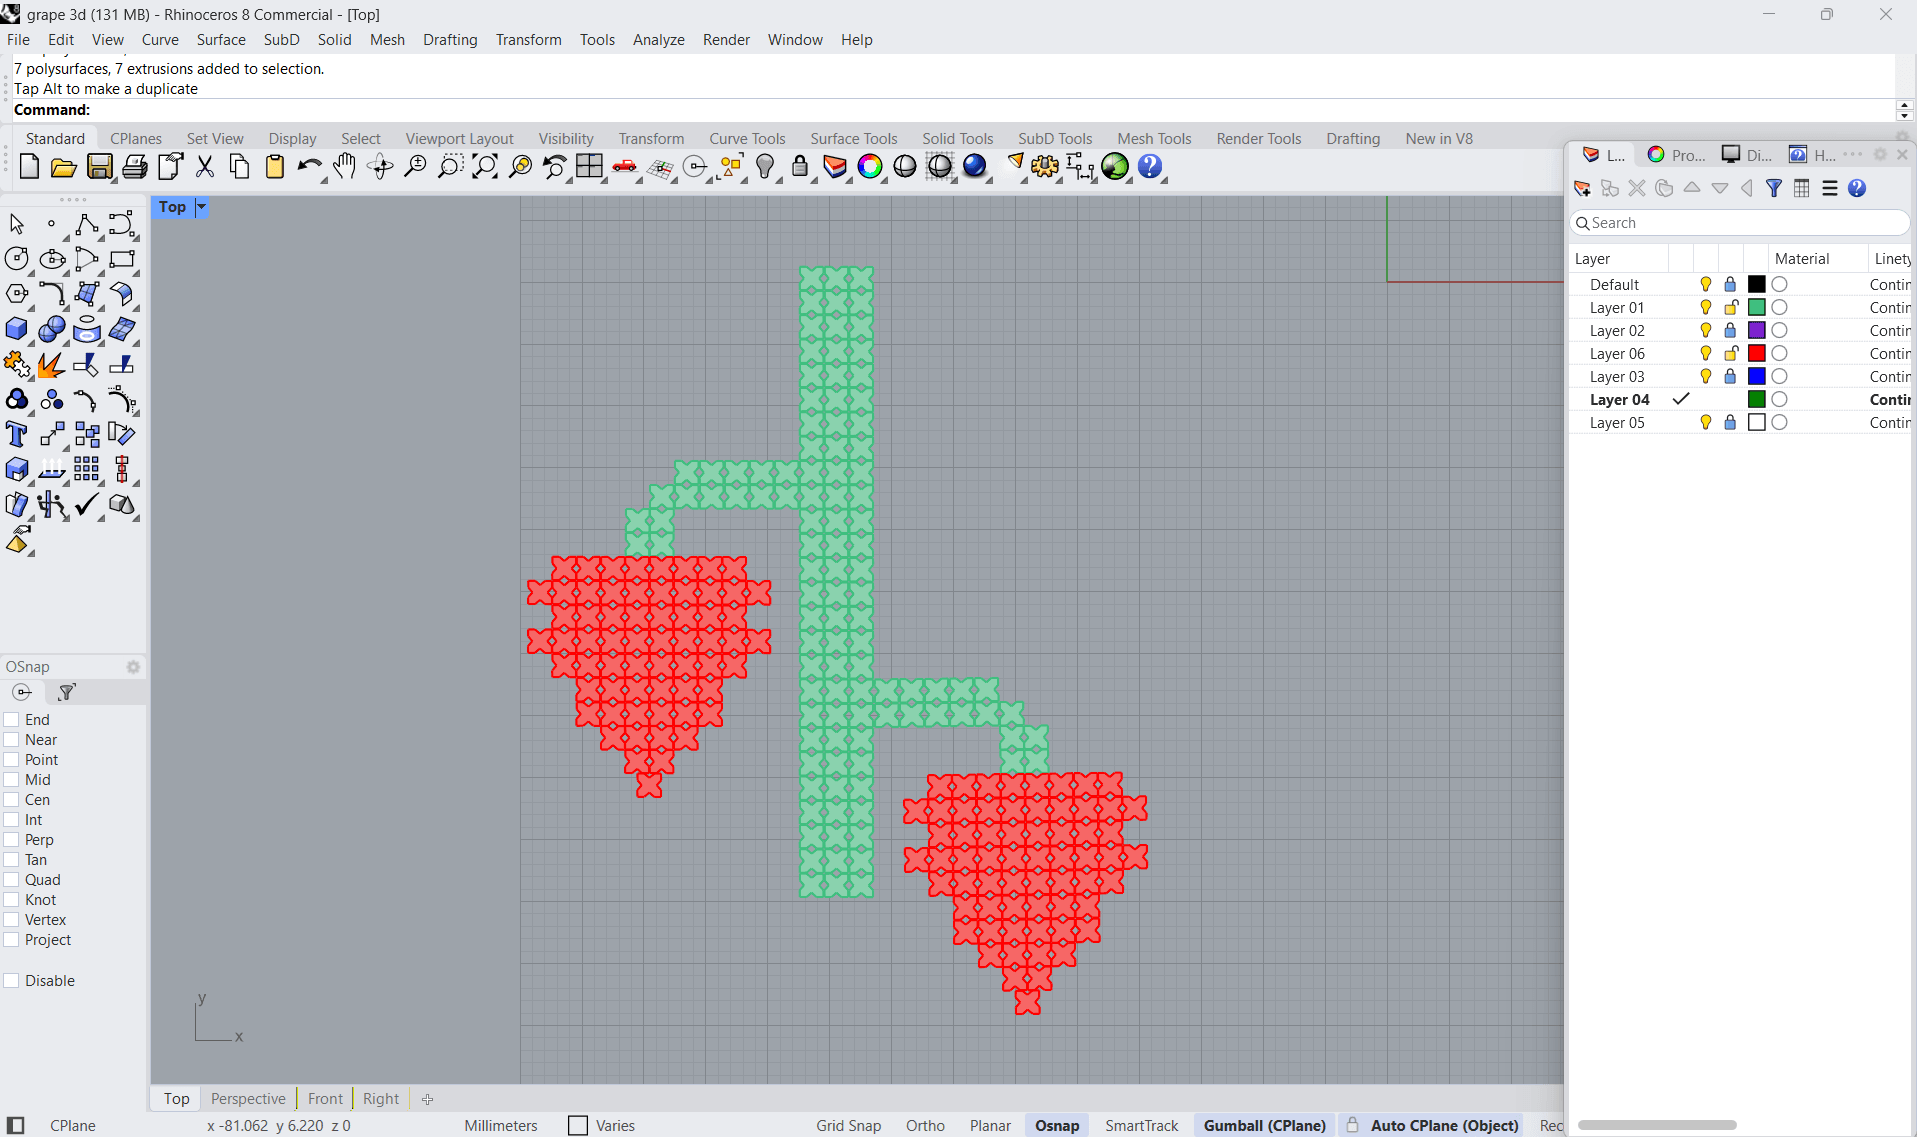The width and height of the screenshot is (1917, 1137).
Task: Switch to the Perspective viewport tab
Action: 248,1098
